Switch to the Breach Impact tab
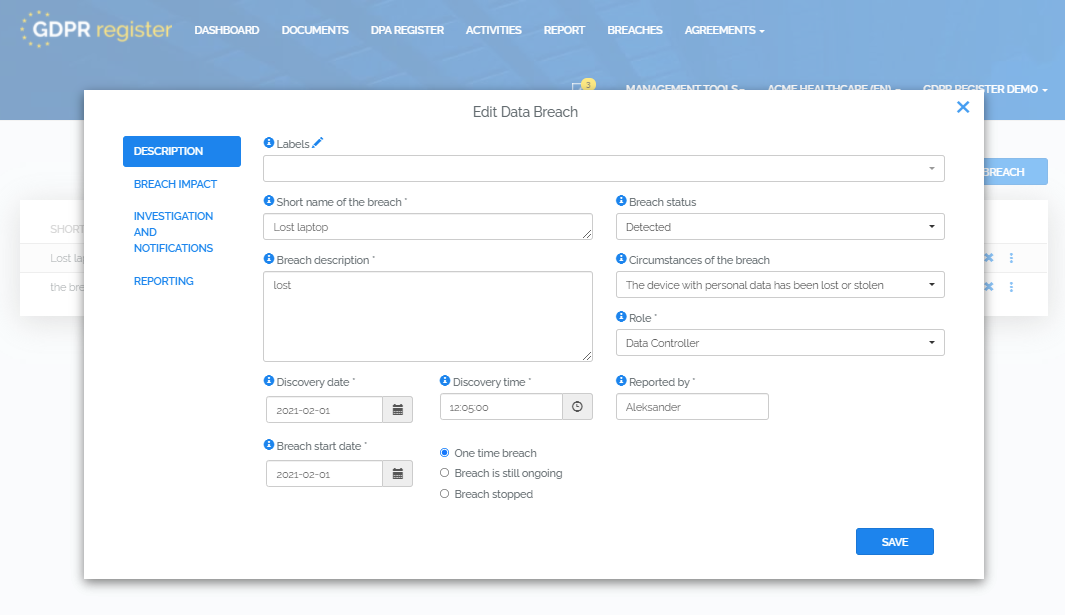This screenshot has width=1065, height=615. pyautogui.click(x=176, y=184)
